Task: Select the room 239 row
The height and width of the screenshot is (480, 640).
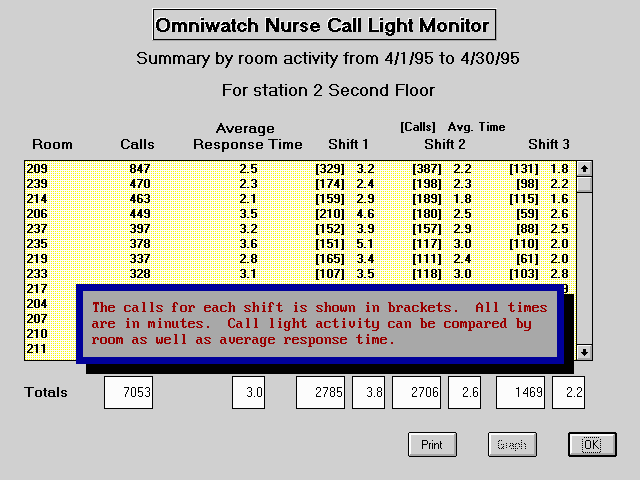Action: coord(300,184)
